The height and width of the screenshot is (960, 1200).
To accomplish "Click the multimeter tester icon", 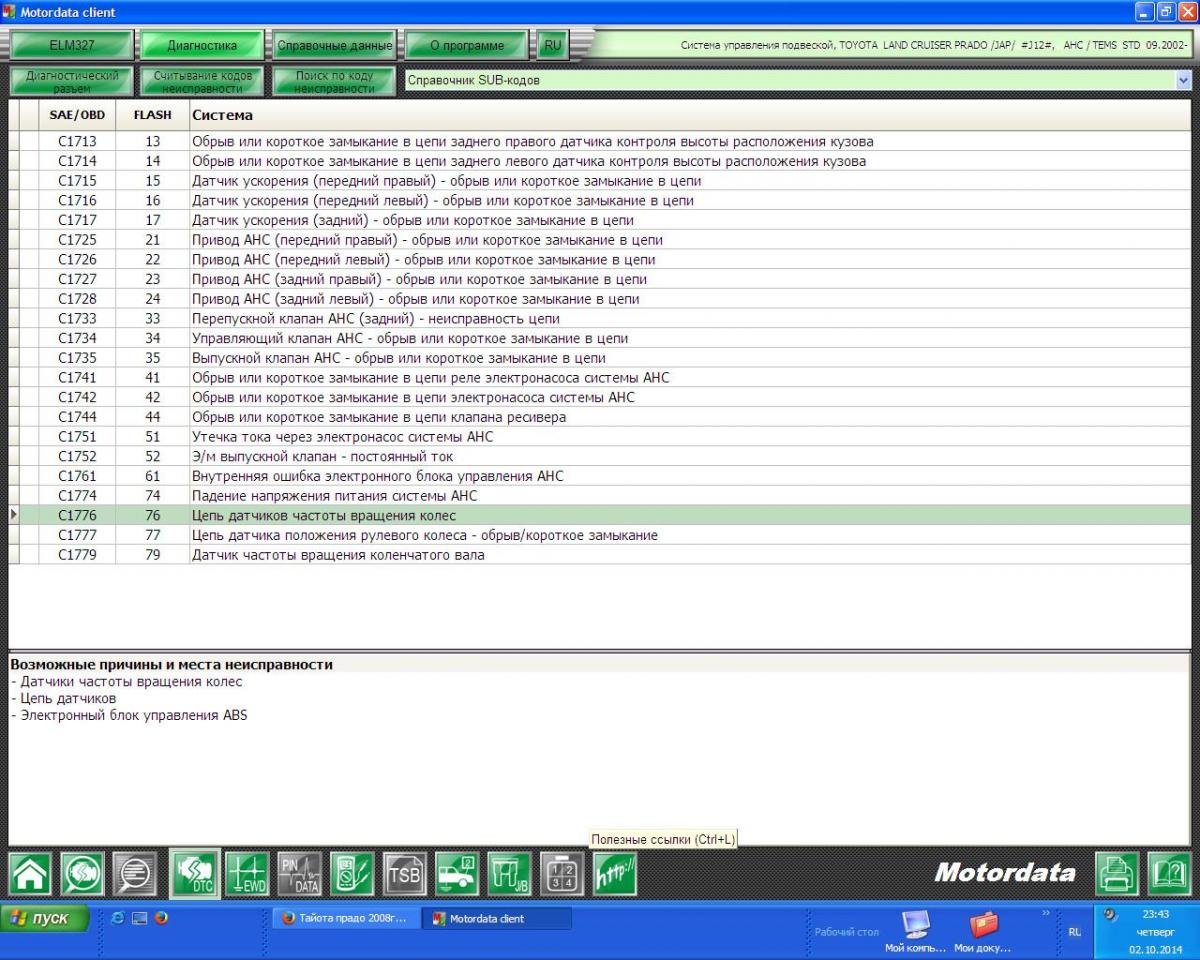I will [x=352, y=874].
